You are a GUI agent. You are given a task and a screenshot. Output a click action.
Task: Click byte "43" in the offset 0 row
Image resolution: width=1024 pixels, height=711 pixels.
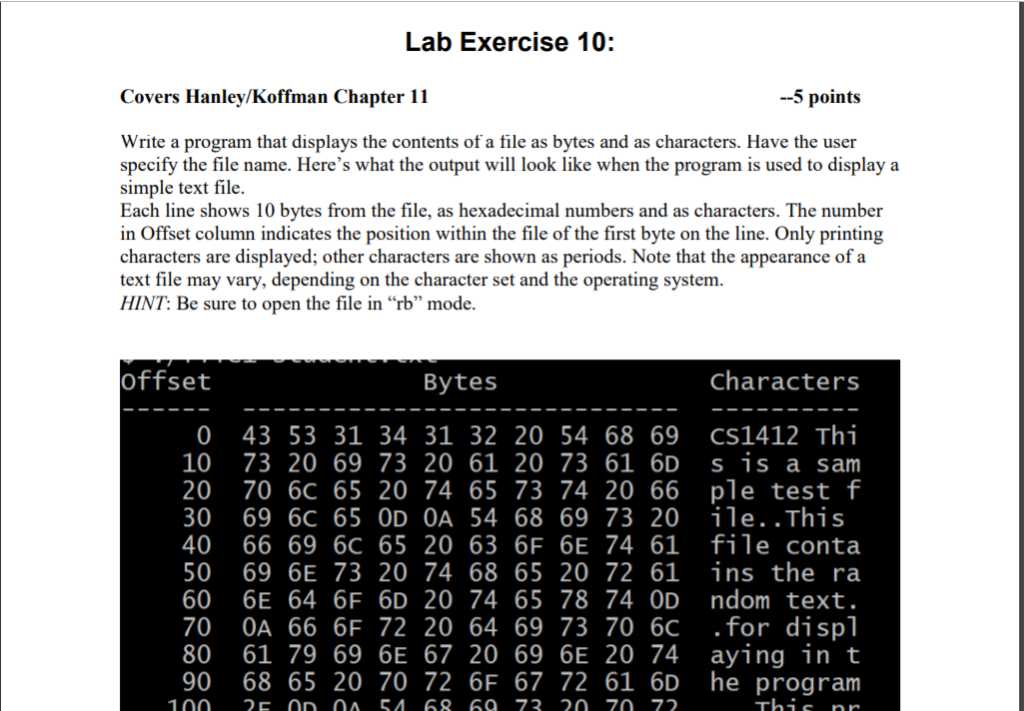257,435
